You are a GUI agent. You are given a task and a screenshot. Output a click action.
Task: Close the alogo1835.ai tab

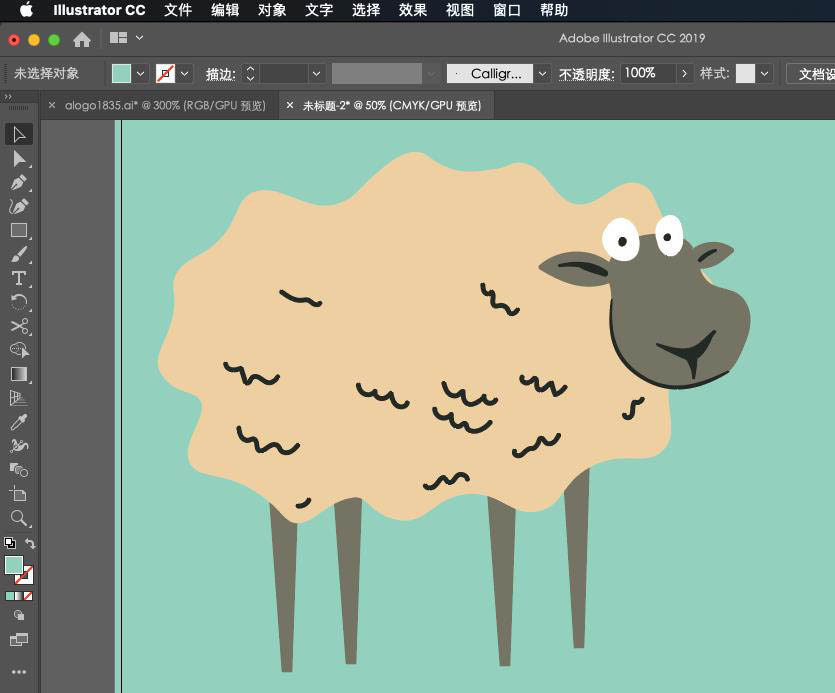(52, 105)
